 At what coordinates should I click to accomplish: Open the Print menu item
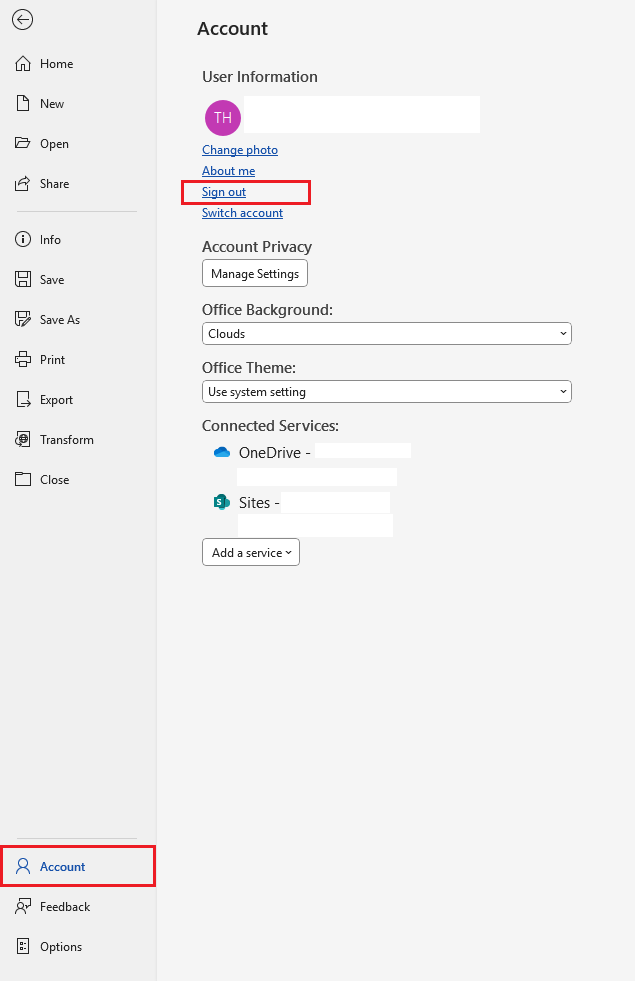tap(20, 359)
